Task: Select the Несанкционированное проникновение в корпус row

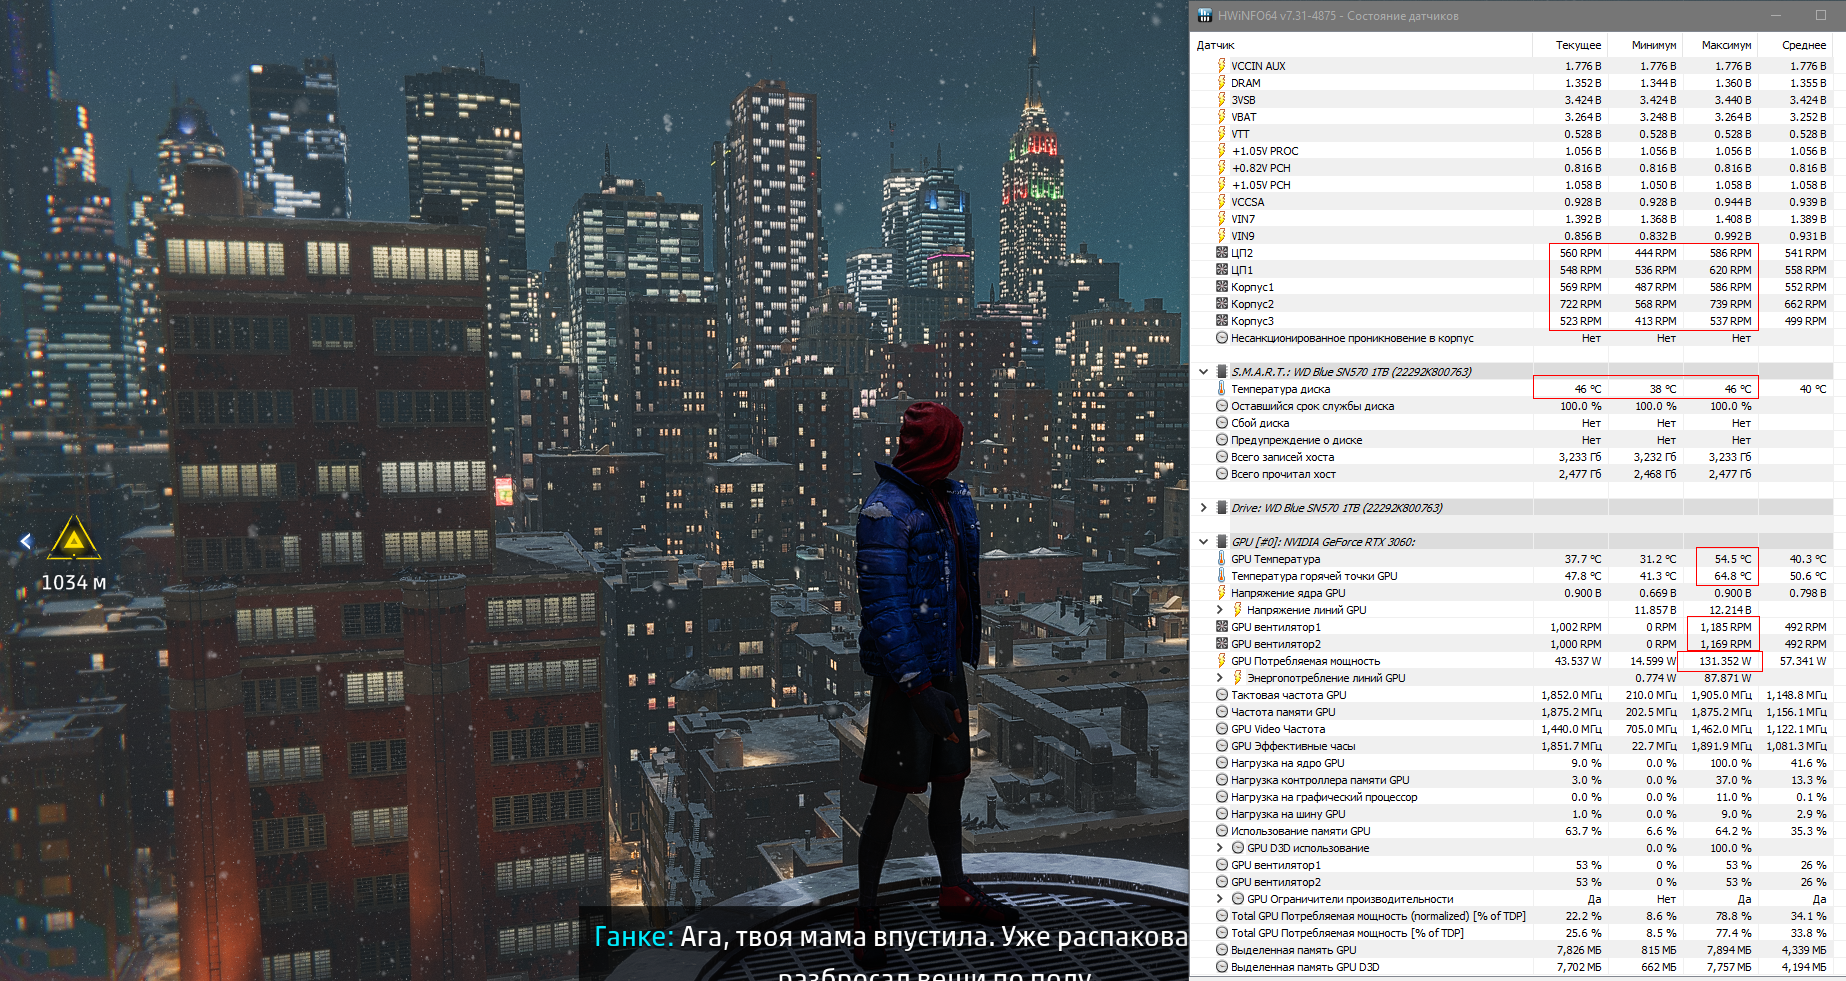Action: pyautogui.click(x=1512, y=338)
